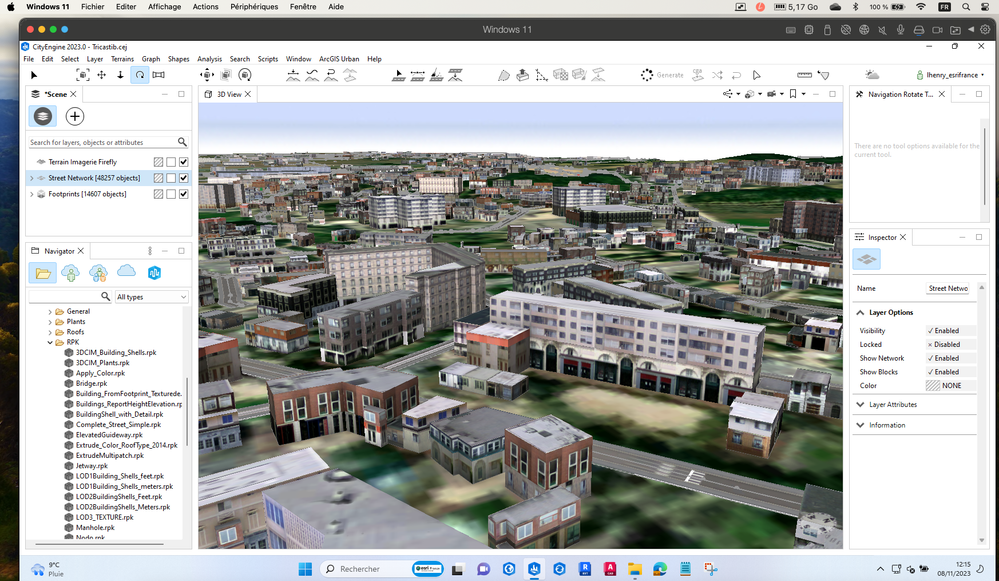Viewport: 999px width, 581px height.
Task: Click the bookmark icon in 3D View
Action: [792, 94]
